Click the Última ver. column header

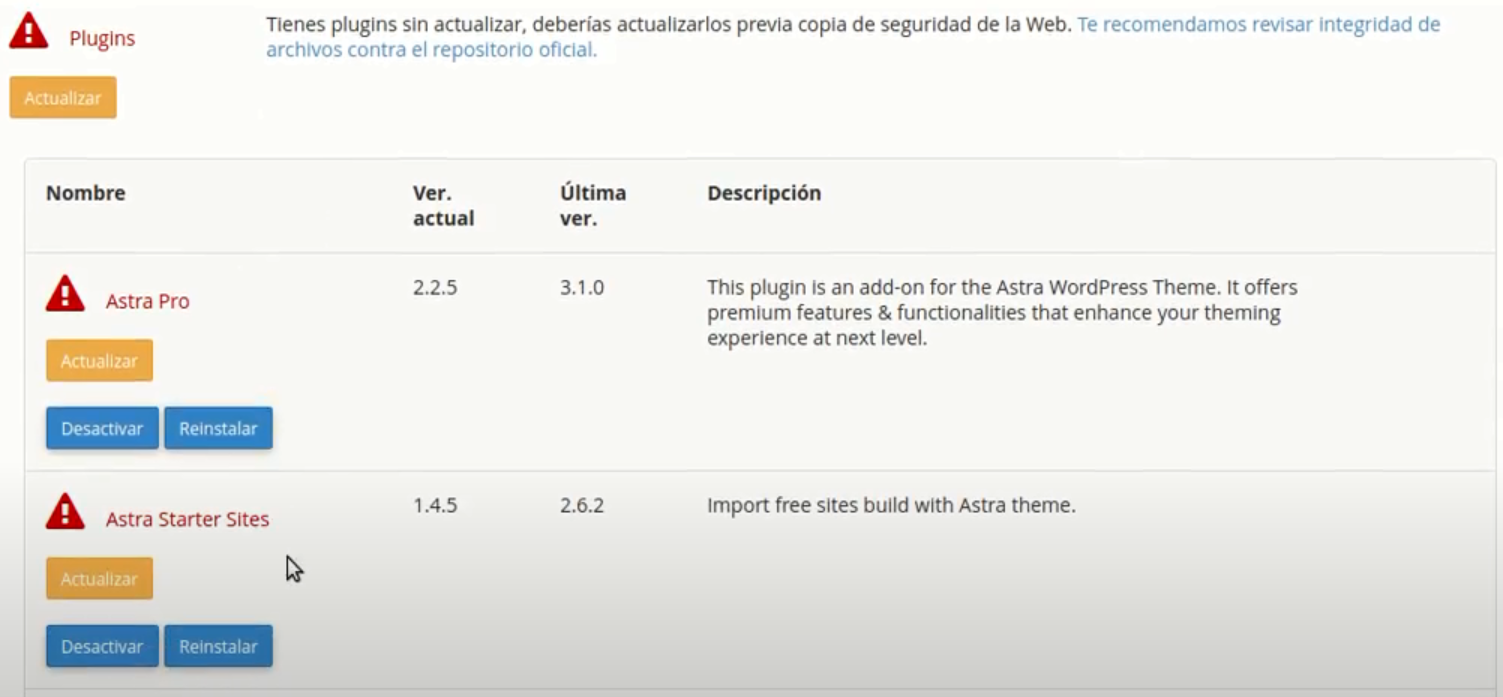(x=592, y=205)
